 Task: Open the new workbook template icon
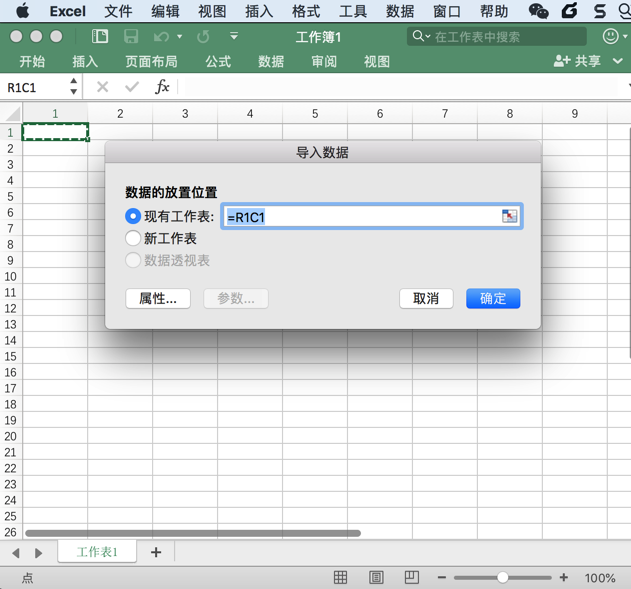[x=100, y=37]
